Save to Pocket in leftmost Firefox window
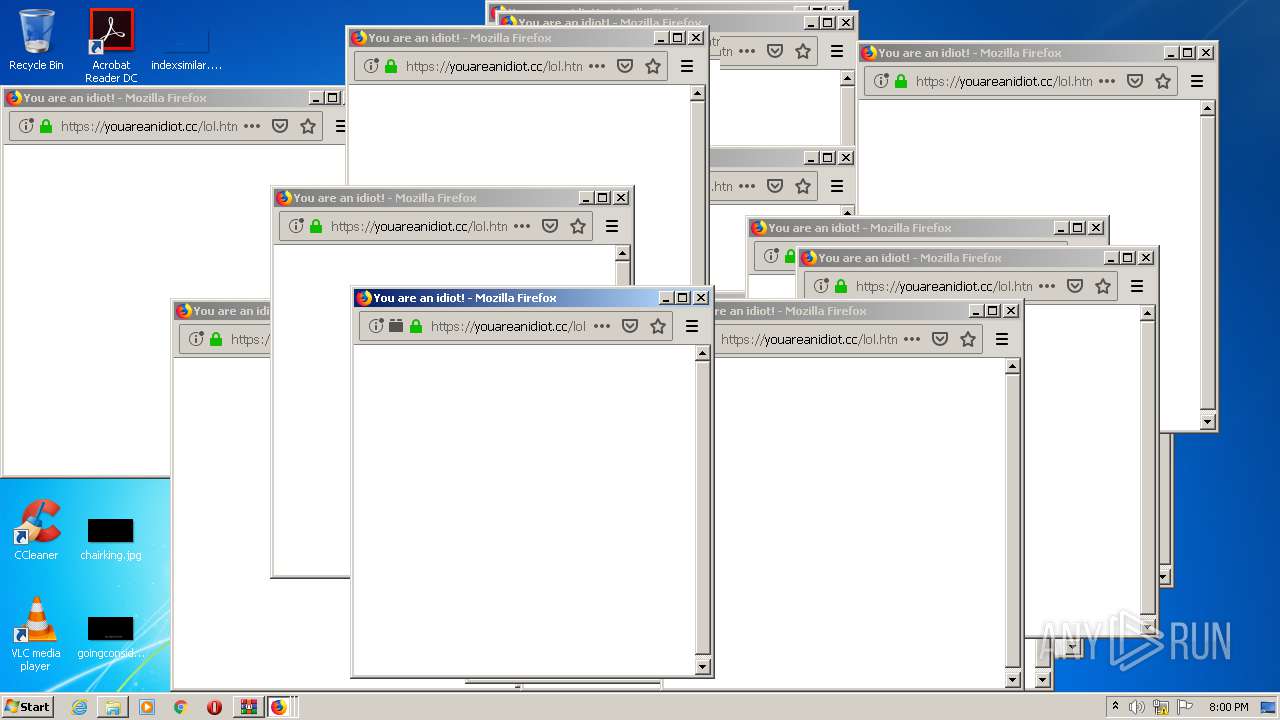This screenshot has height=720, width=1280. coord(280,126)
